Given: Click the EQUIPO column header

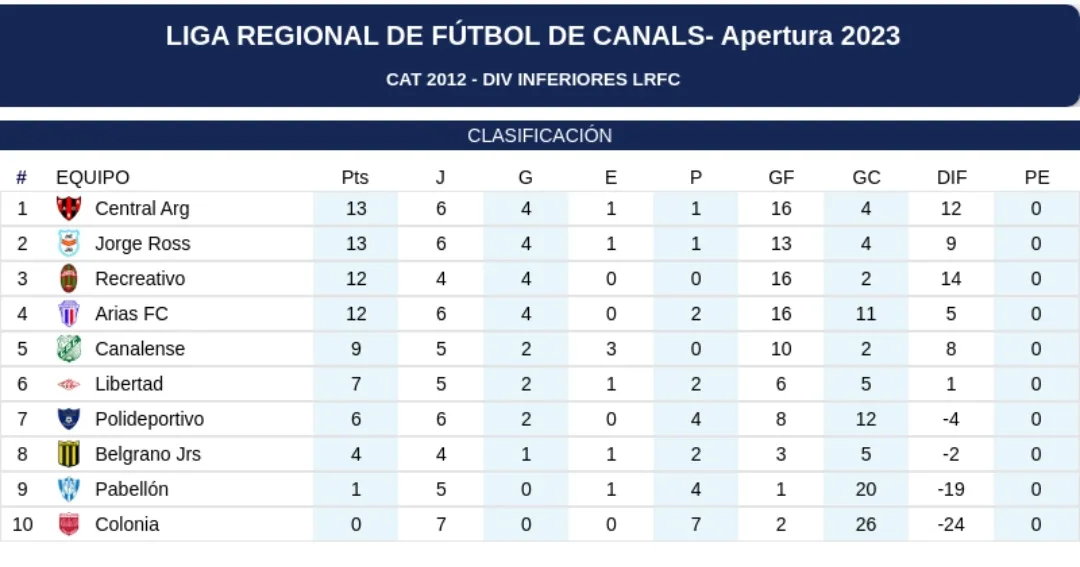Looking at the screenshot, I should [93, 177].
